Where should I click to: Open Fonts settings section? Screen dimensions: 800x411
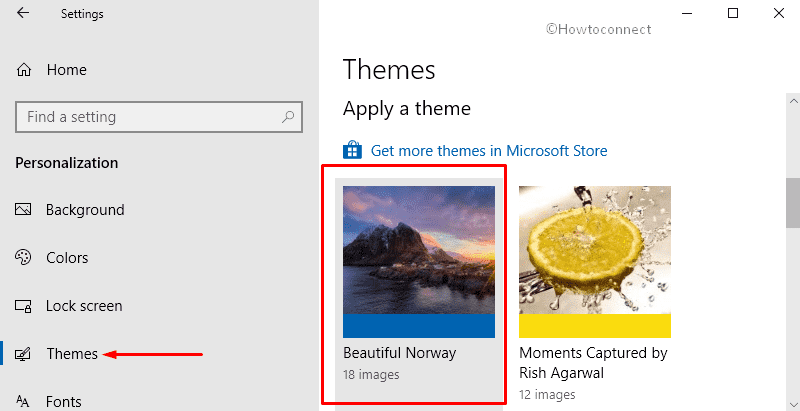(64, 401)
